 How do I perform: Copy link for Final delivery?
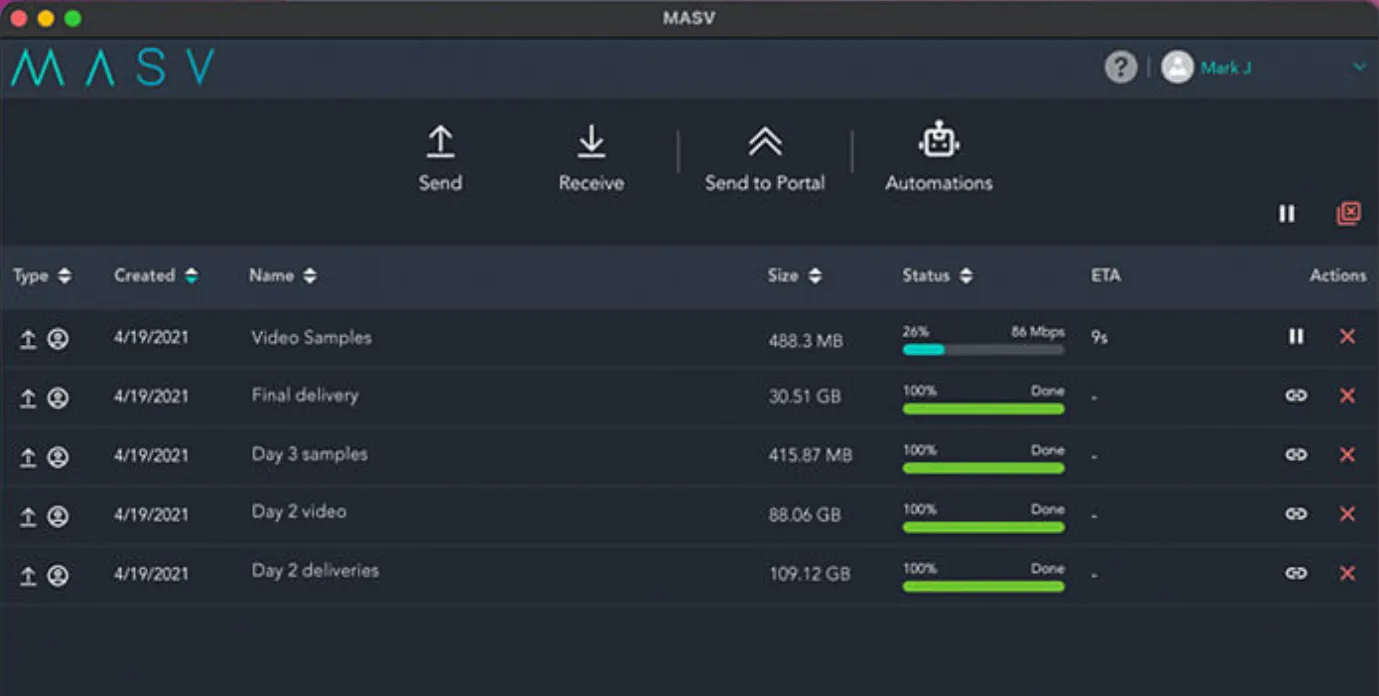click(x=1296, y=396)
